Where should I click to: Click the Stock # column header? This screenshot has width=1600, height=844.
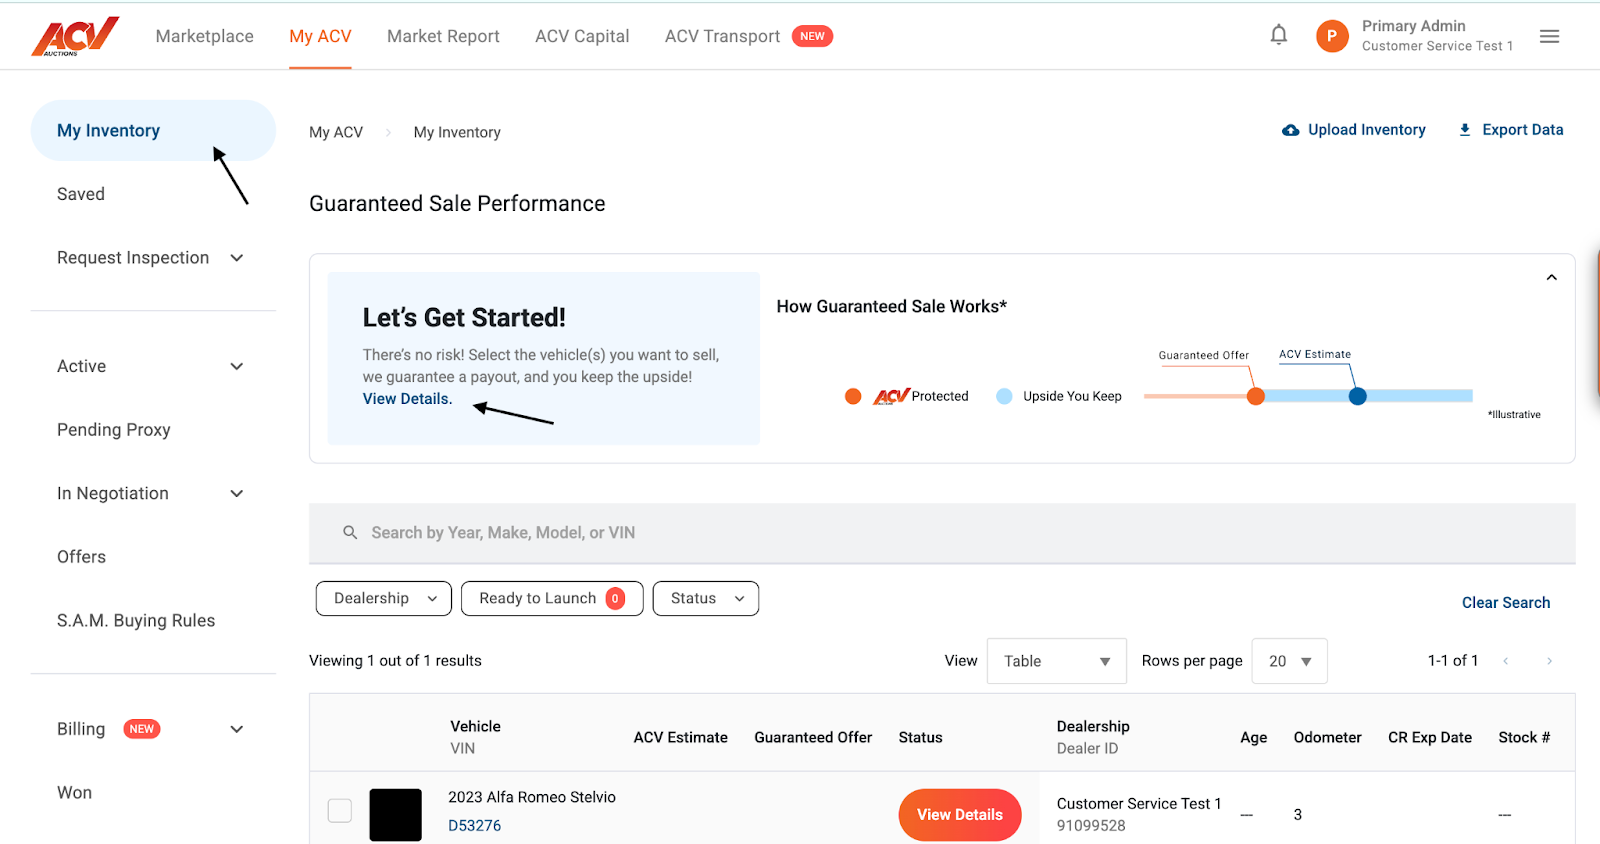1524,738
